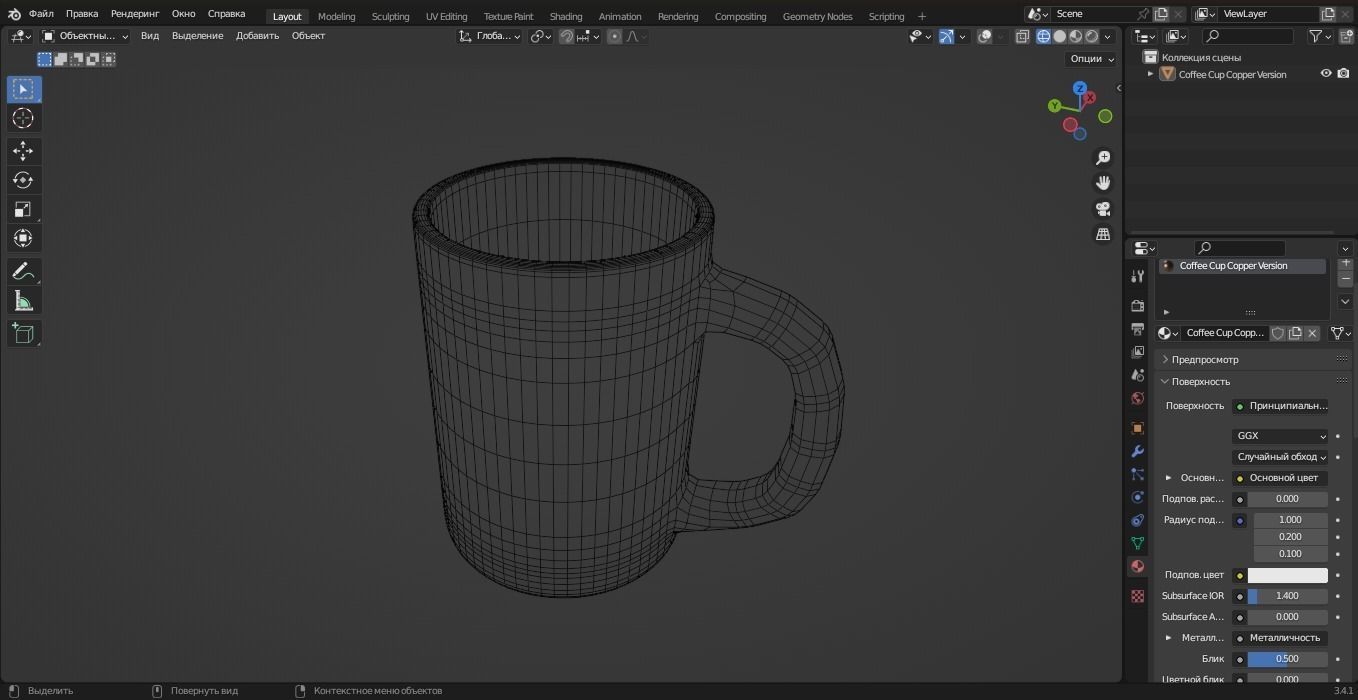Toggle X-ray mode in viewport header
Image resolution: width=1358 pixels, height=700 pixels.
[1022, 36]
